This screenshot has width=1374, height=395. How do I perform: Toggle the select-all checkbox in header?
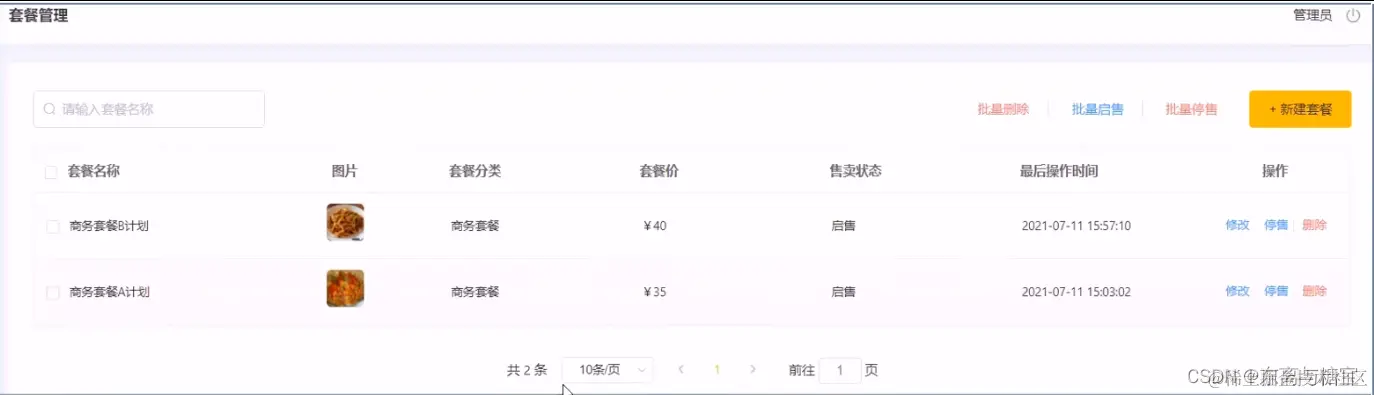(51, 172)
